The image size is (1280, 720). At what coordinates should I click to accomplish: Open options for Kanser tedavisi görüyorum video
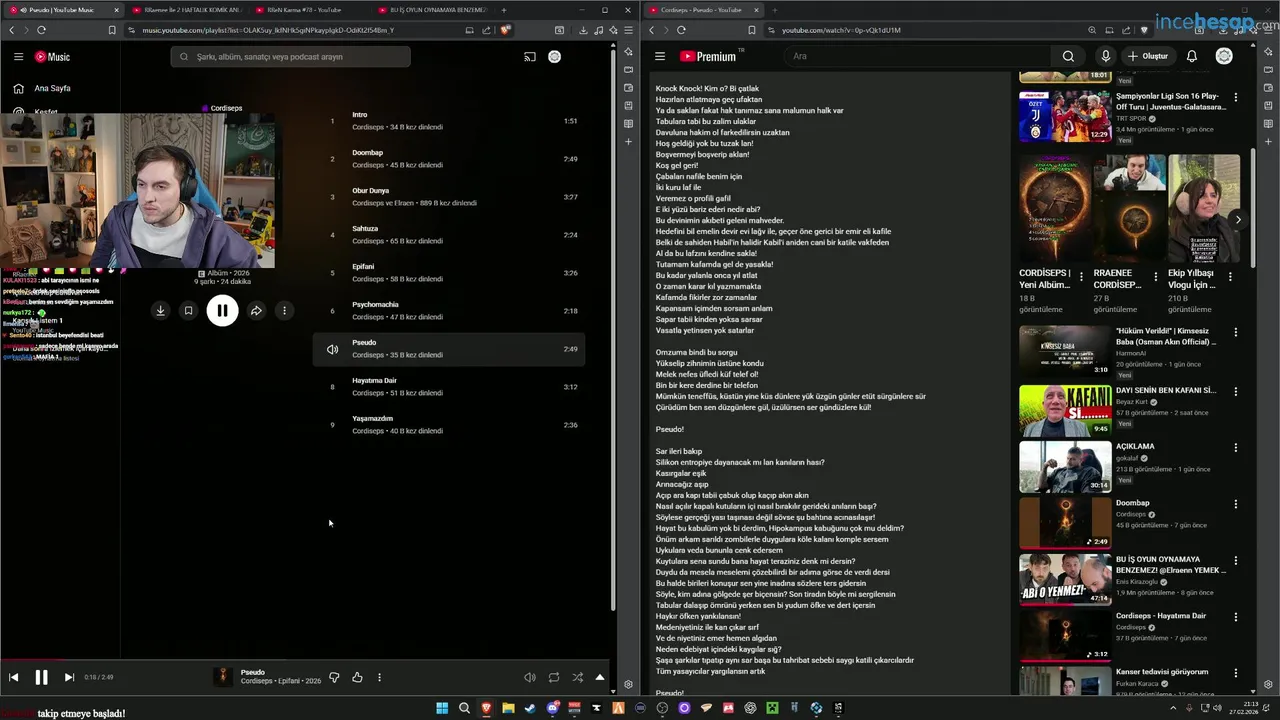point(1236,672)
